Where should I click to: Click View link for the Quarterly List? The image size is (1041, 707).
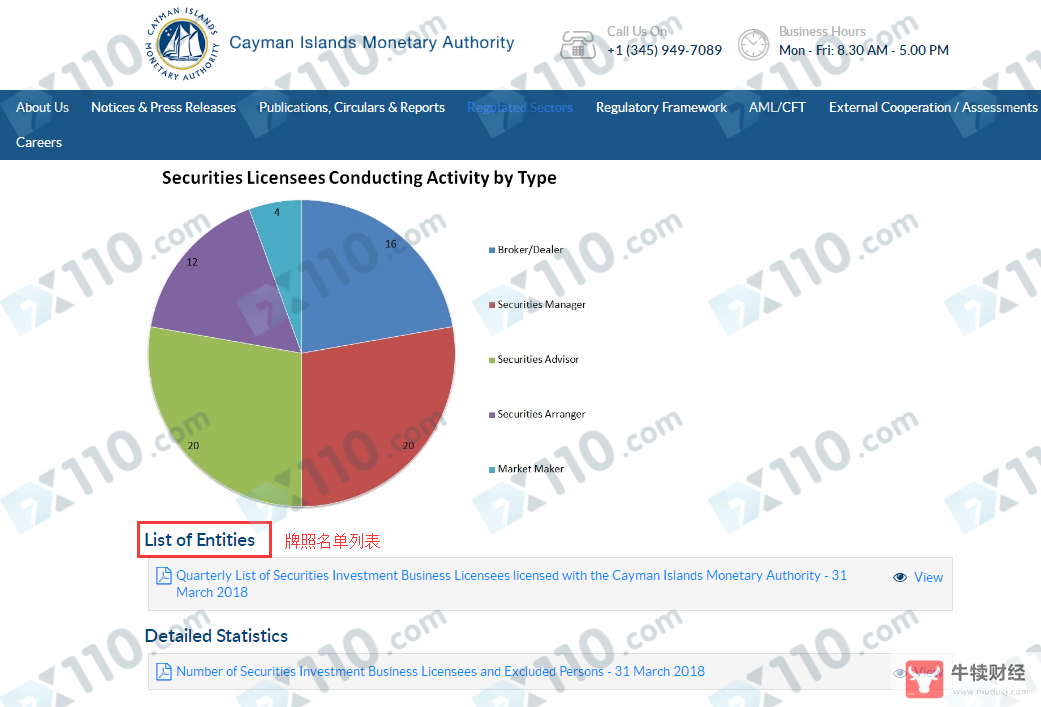[928, 578]
